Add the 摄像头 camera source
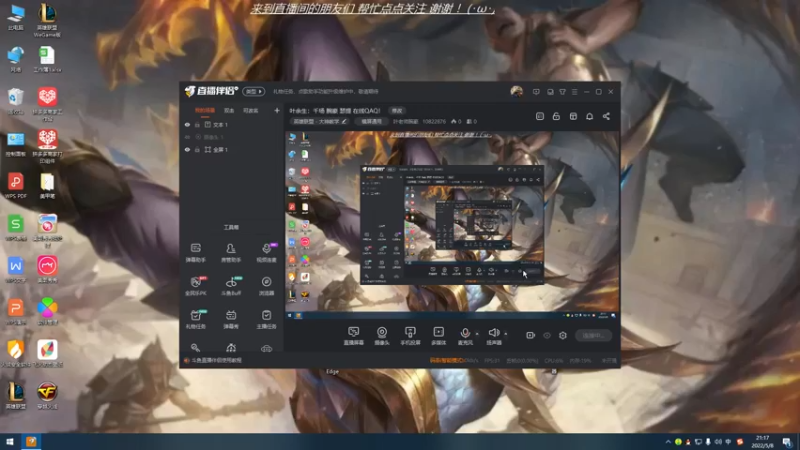The height and width of the screenshot is (450, 800). tap(382, 336)
